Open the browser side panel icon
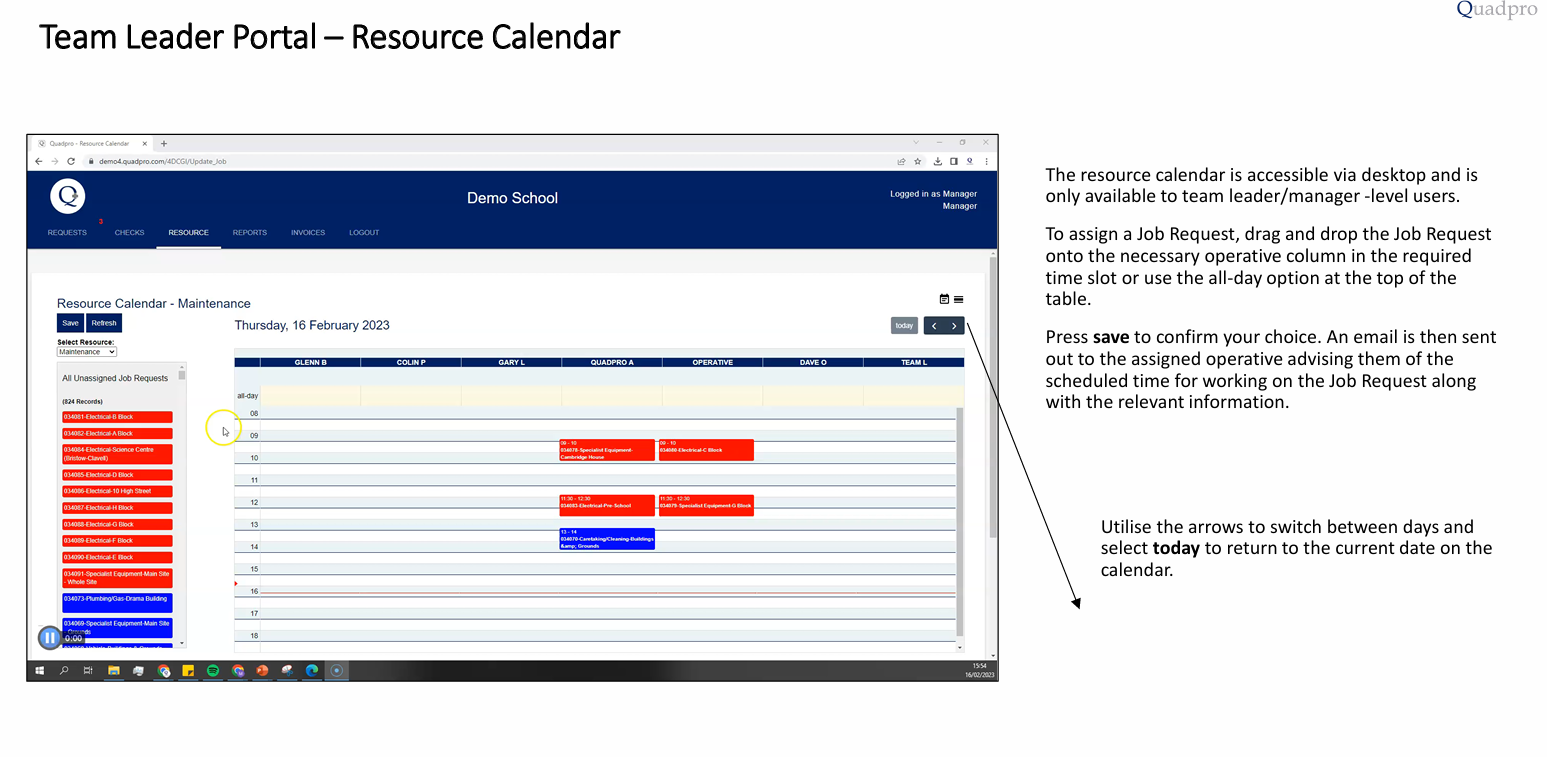The width and height of the screenshot is (1547, 757). (954, 161)
